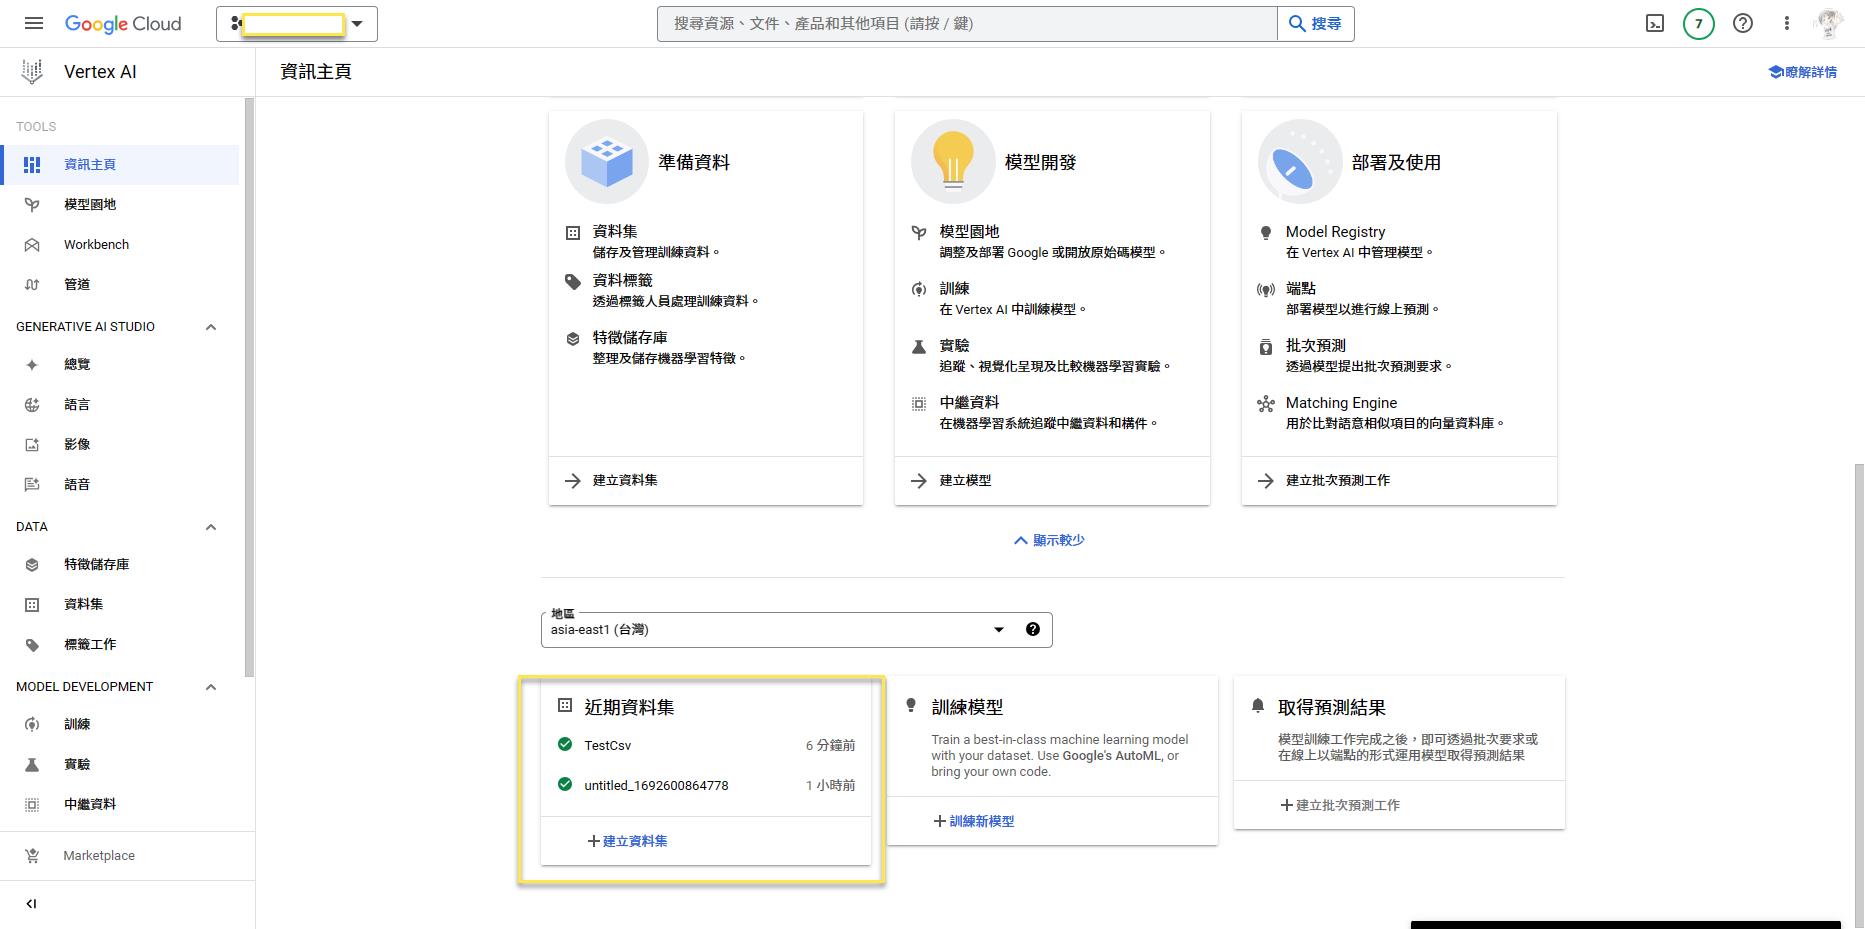Click 顯示較少 to show less

click(1049, 541)
